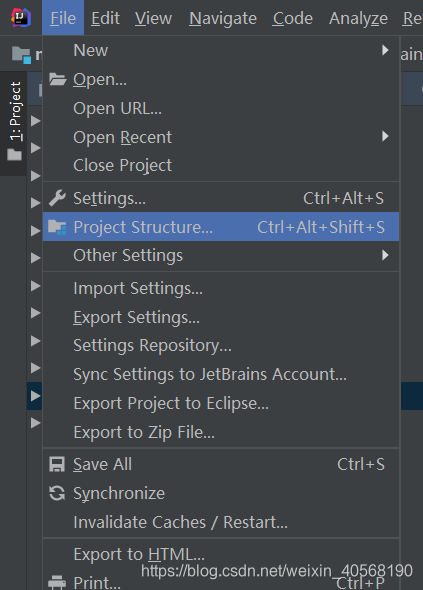This screenshot has width=423, height=590.
Task: Click the Synchronize refresh arrows icon
Action: [57, 493]
